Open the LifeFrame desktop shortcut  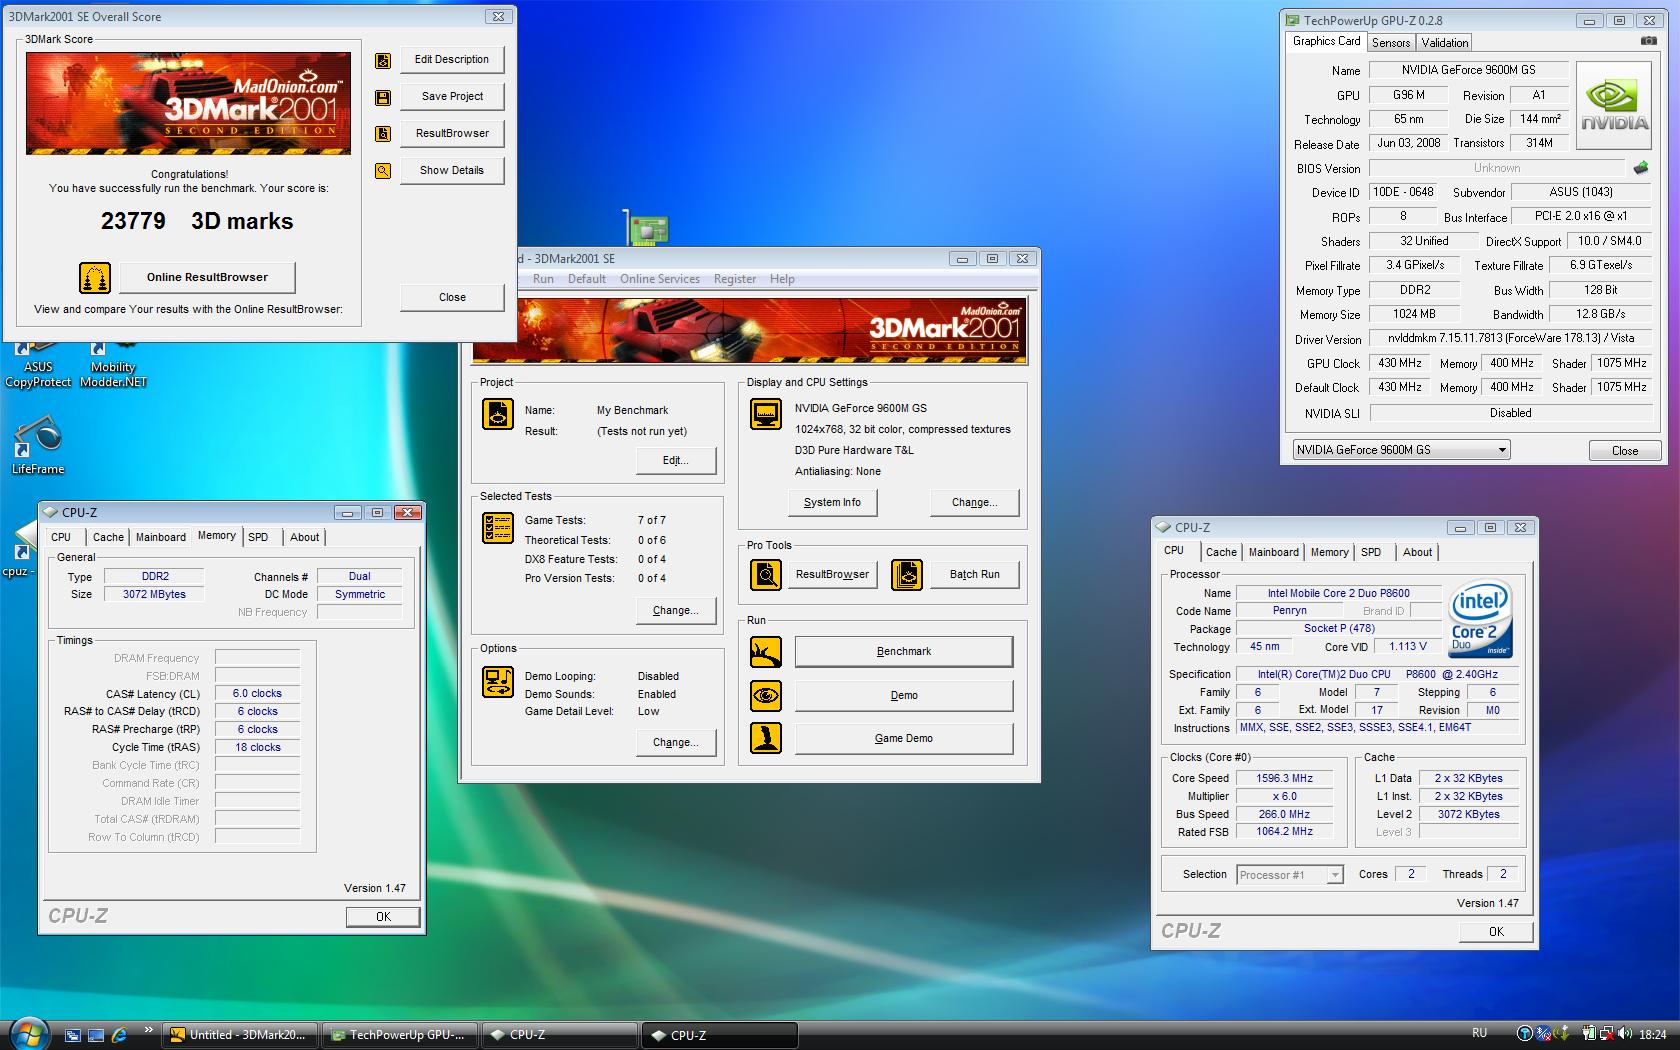38,445
